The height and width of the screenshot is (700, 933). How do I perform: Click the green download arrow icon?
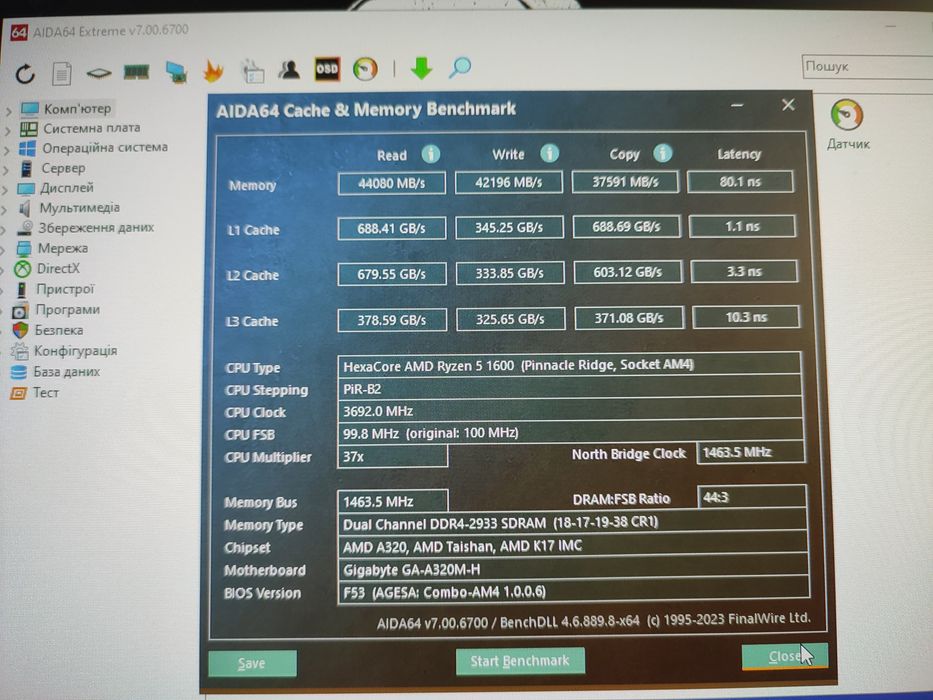(x=421, y=68)
